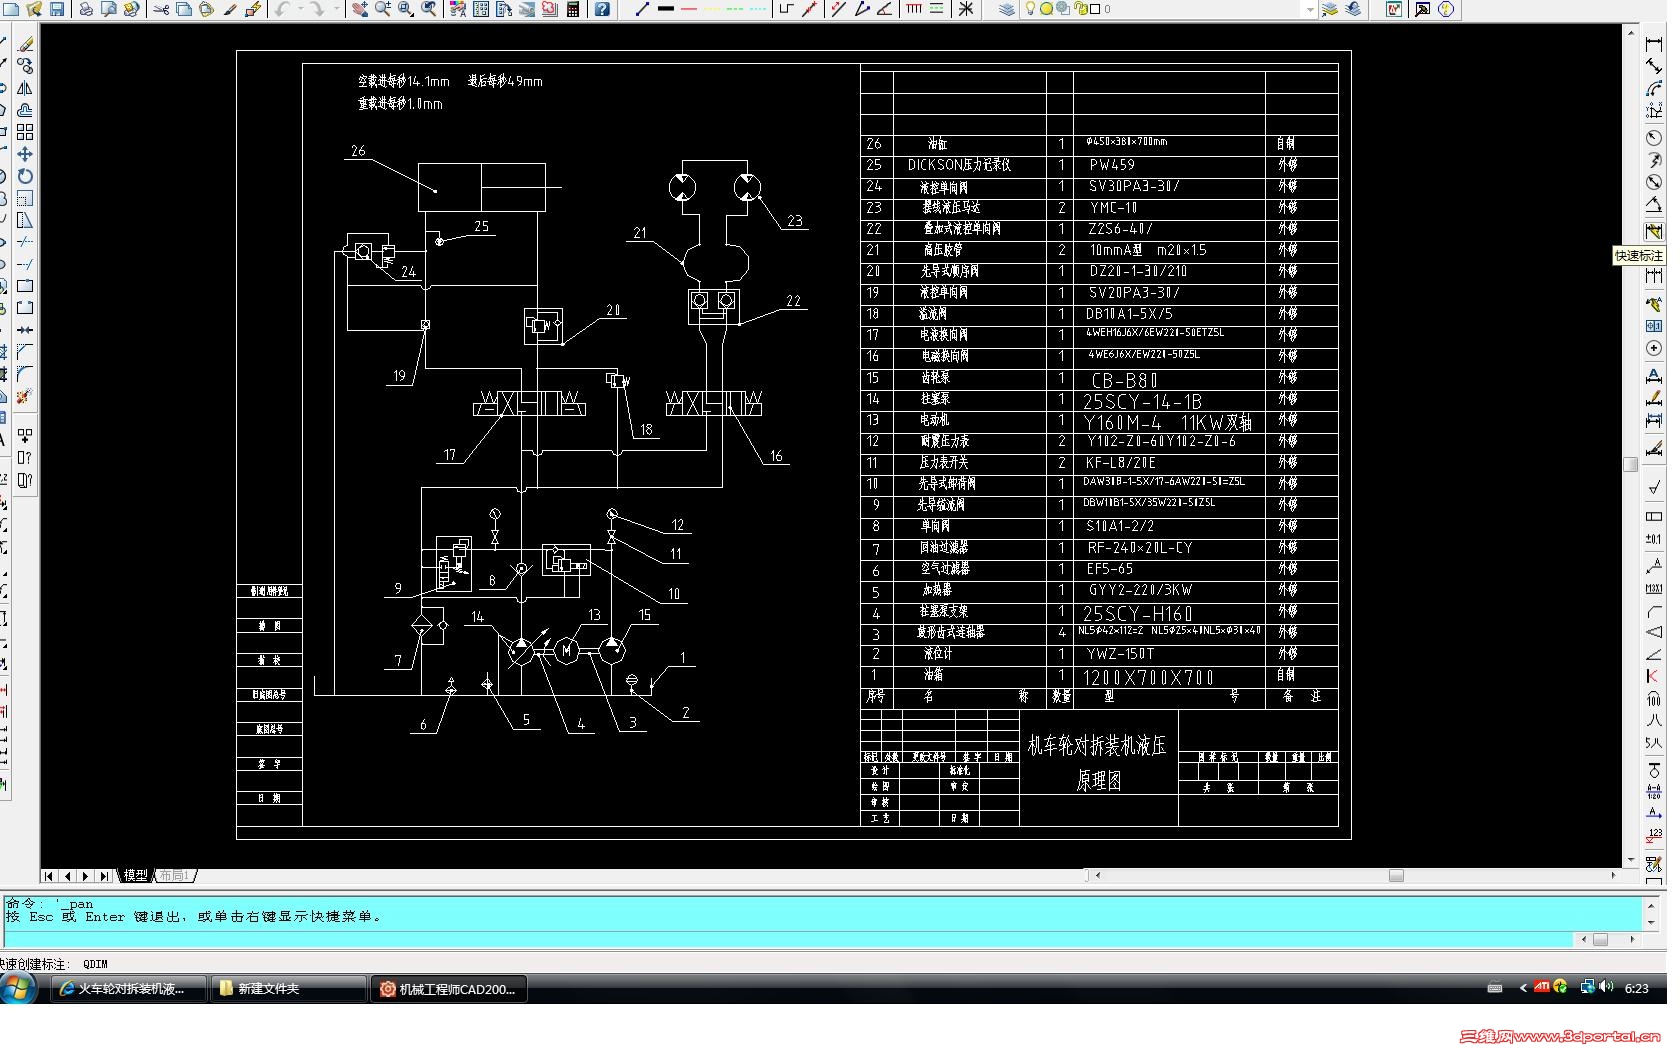The height and width of the screenshot is (1050, 1680).
Task: Select the Pan hand tool
Action: coord(360,9)
